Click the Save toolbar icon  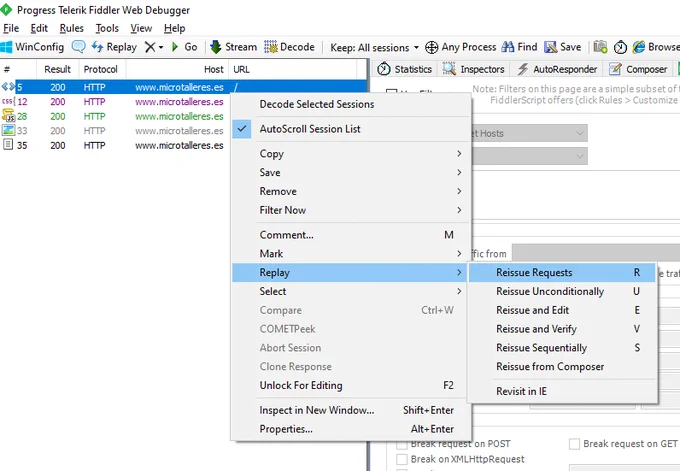click(550, 47)
